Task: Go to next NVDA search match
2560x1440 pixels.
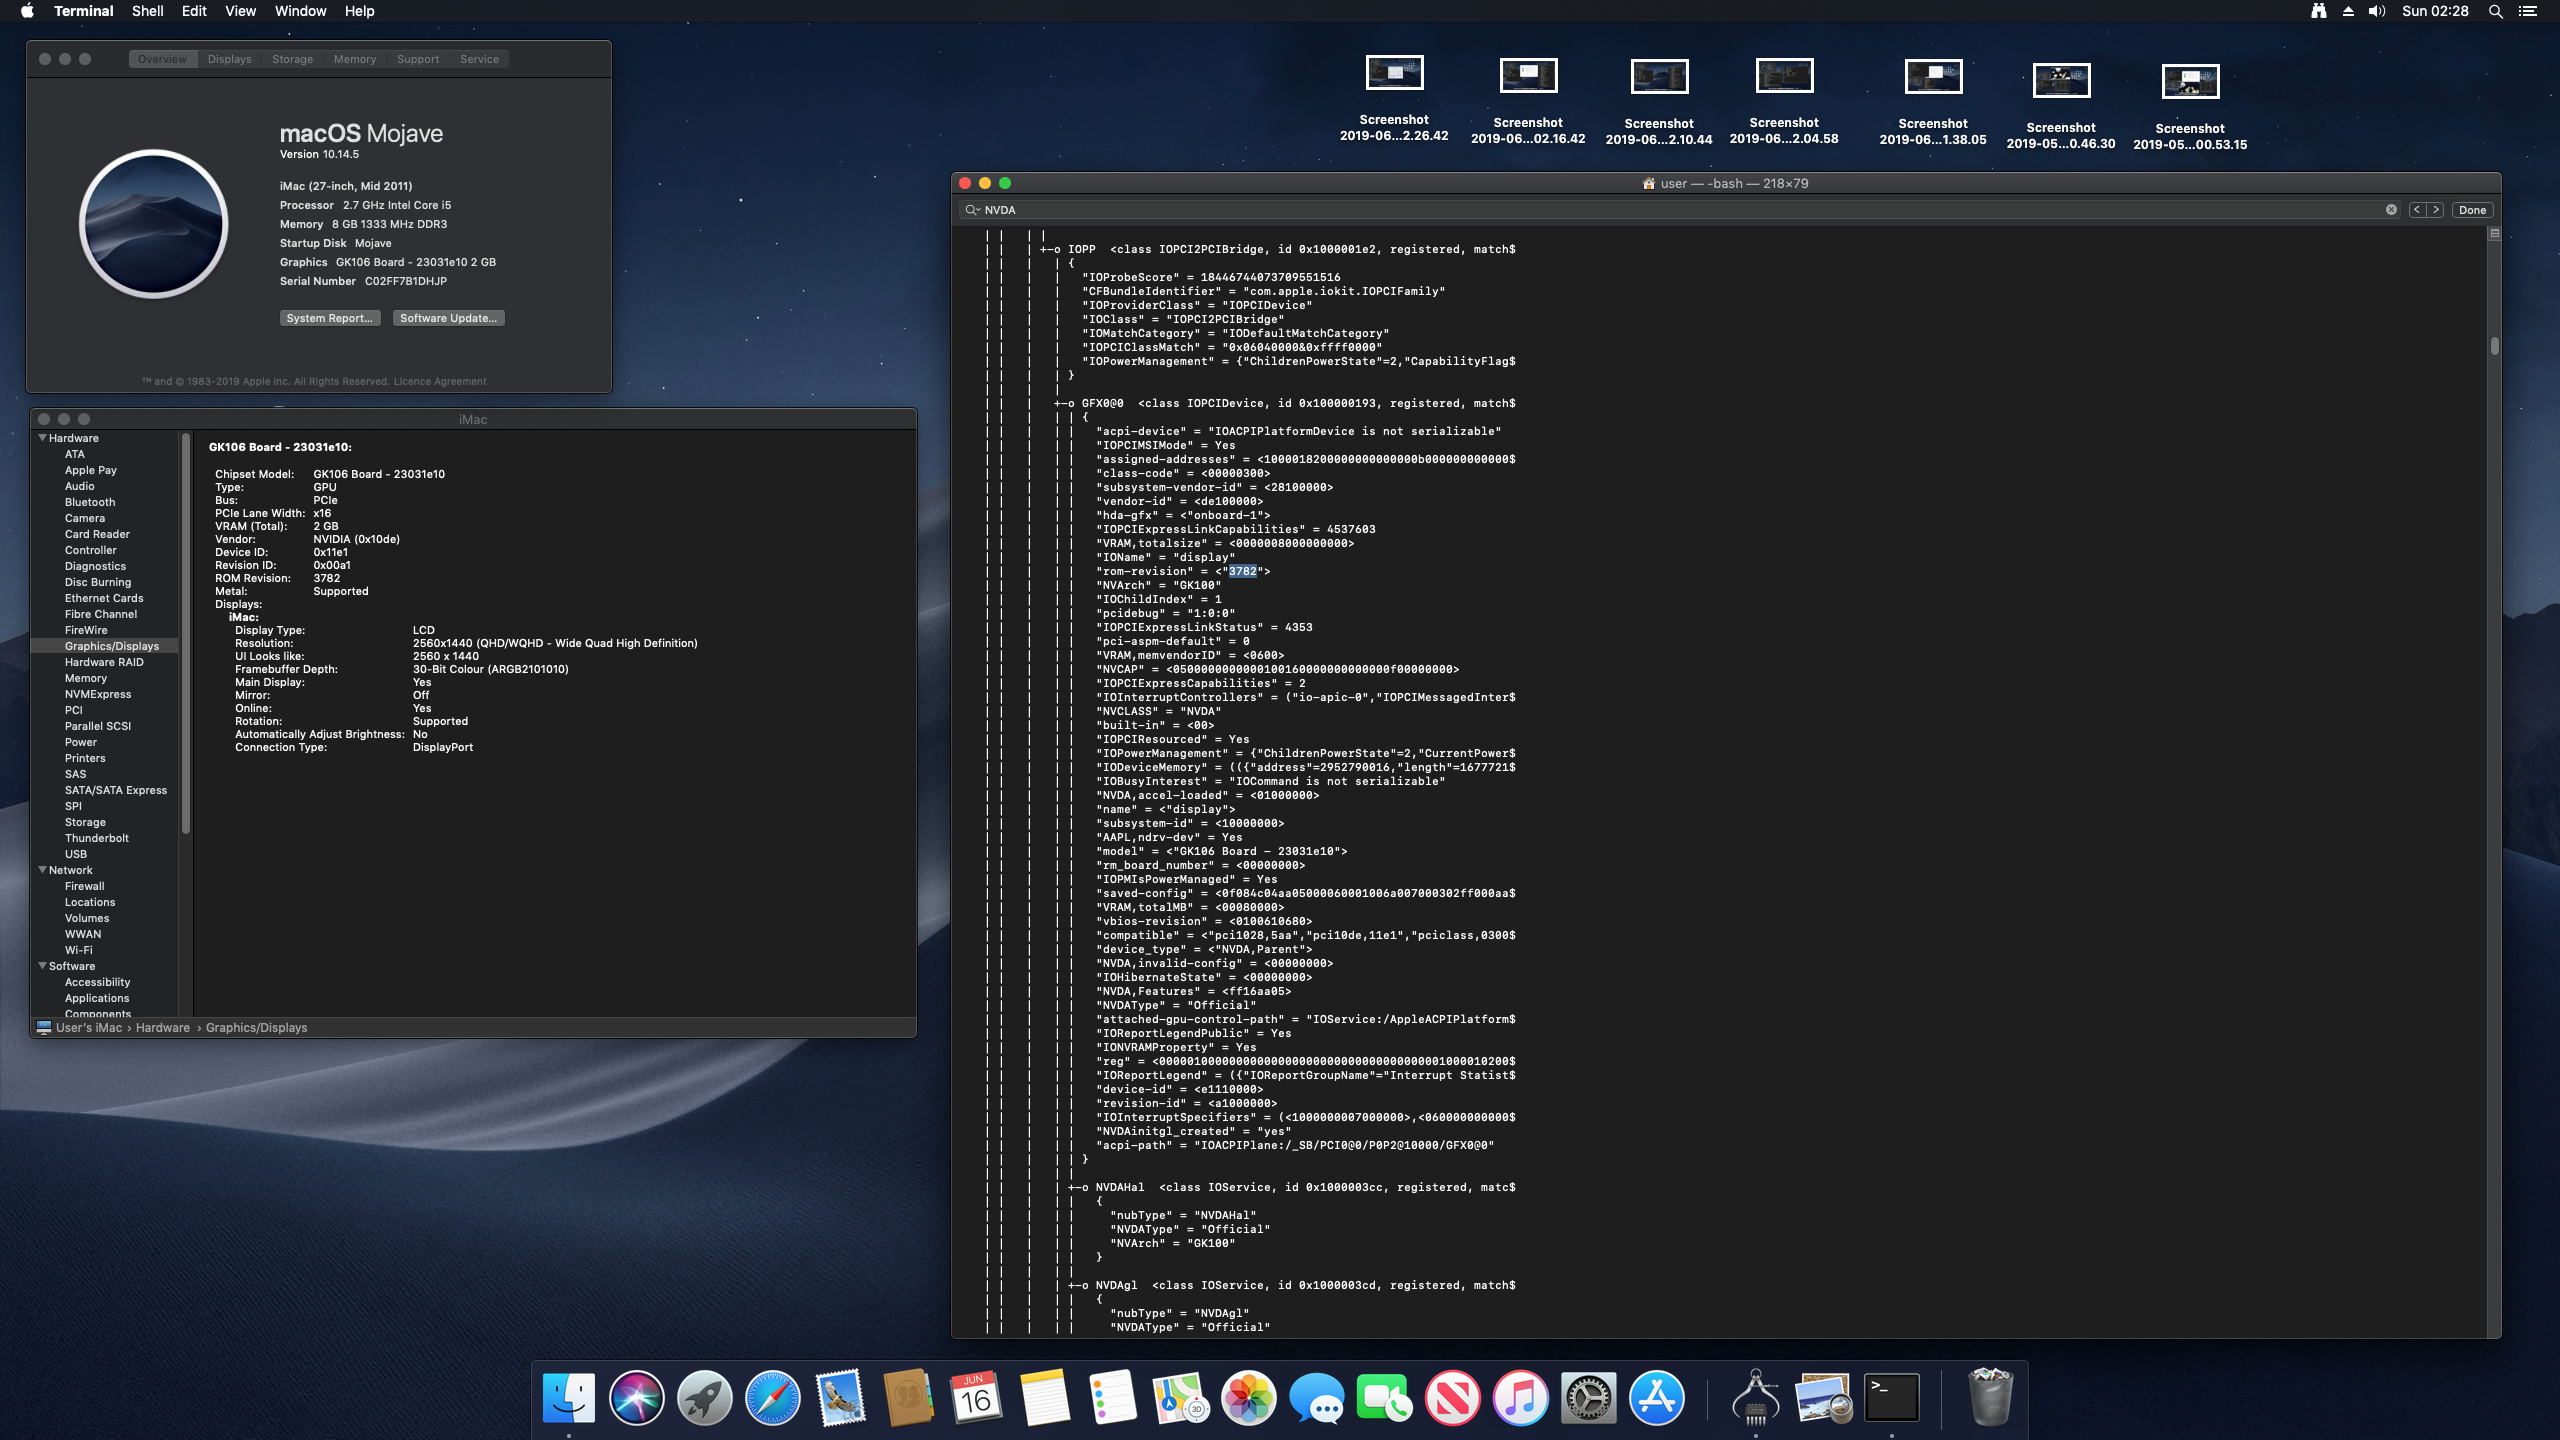Action: pyautogui.click(x=2436, y=210)
